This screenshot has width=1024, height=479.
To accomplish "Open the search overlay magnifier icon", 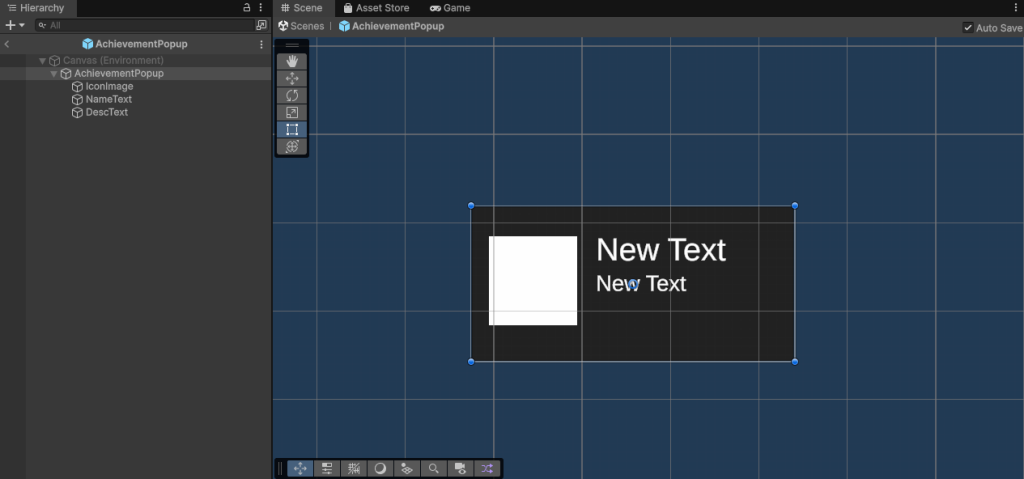I will click(434, 468).
